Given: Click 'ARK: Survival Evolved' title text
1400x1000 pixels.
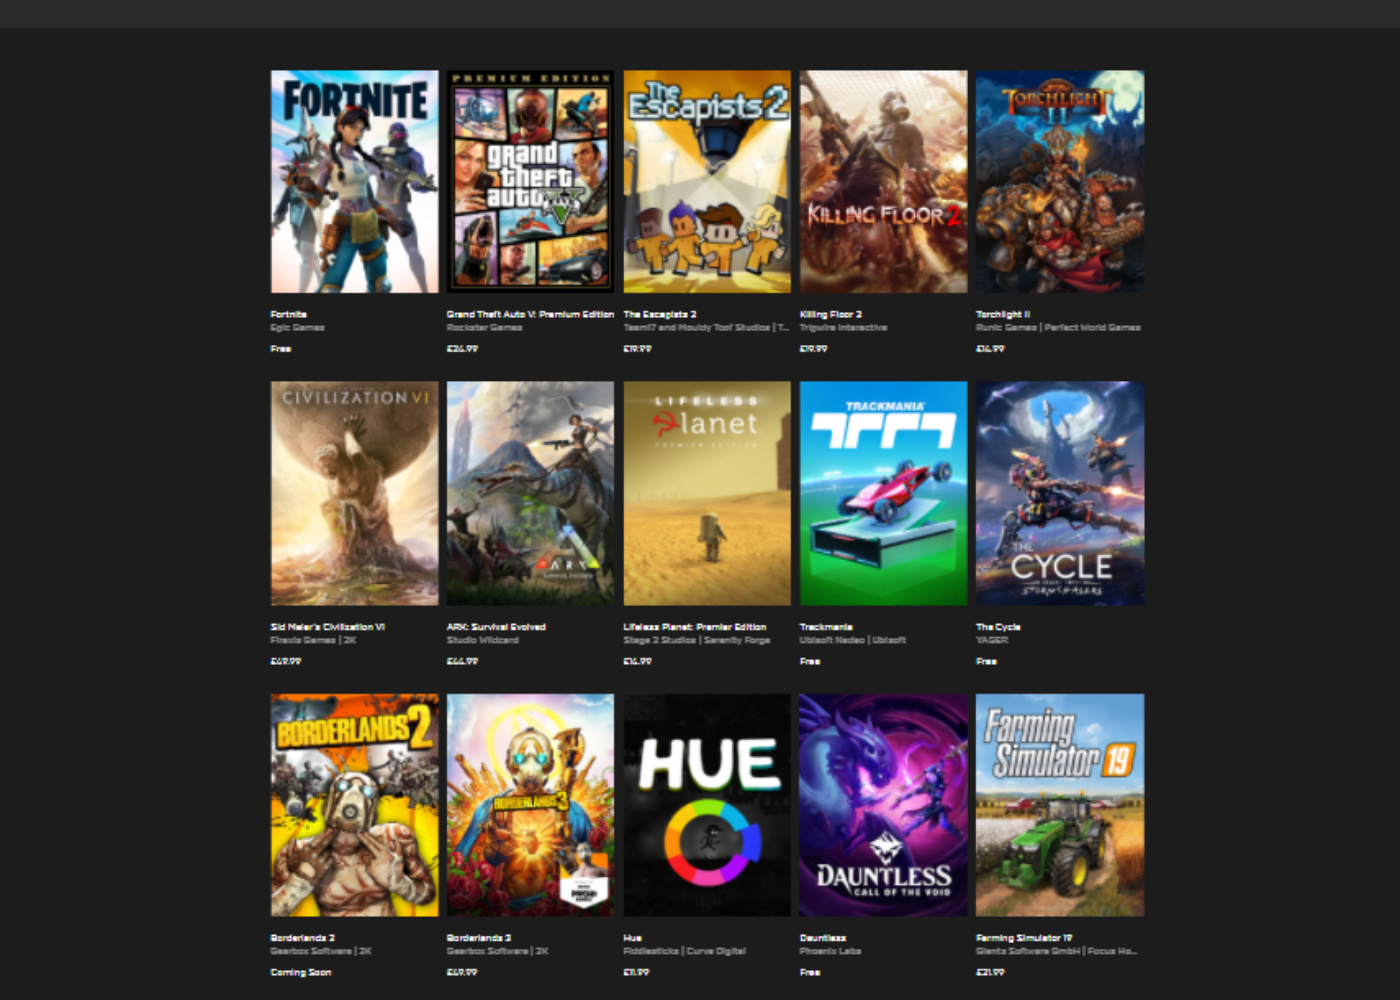Looking at the screenshot, I should (x=496, y=627).
